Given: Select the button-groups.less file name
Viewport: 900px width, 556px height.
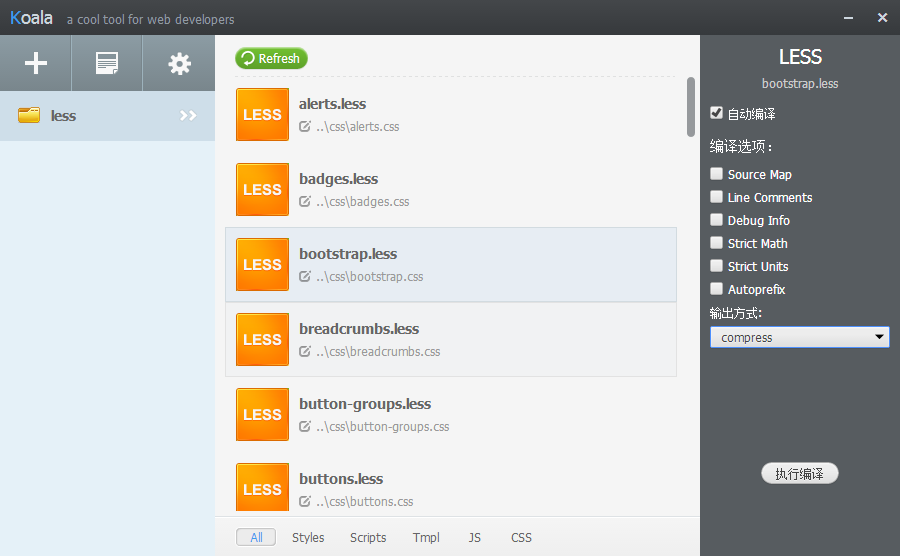Looking at the screenshot, I should 365,405.
